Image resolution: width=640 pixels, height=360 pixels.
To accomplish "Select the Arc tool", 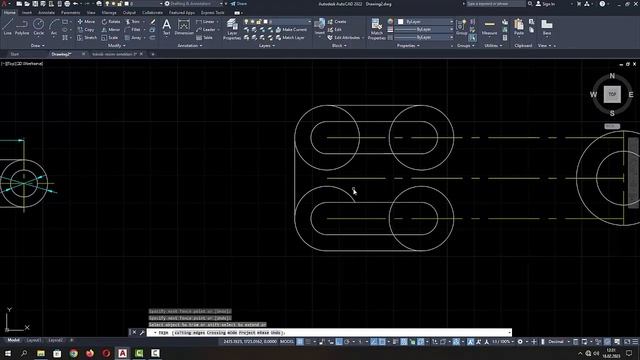I will [x=54, y=27].
